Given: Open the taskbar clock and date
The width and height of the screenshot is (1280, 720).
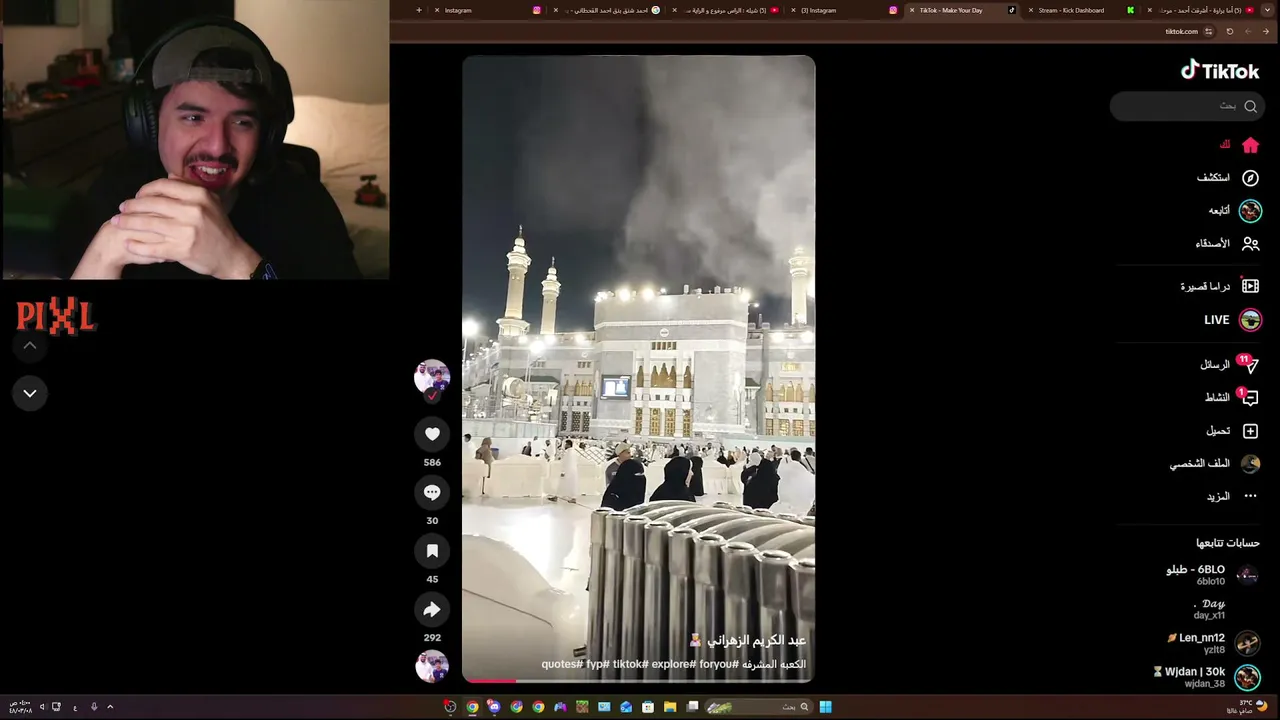Looking at the screenshot, I should (x=21, y=707).
